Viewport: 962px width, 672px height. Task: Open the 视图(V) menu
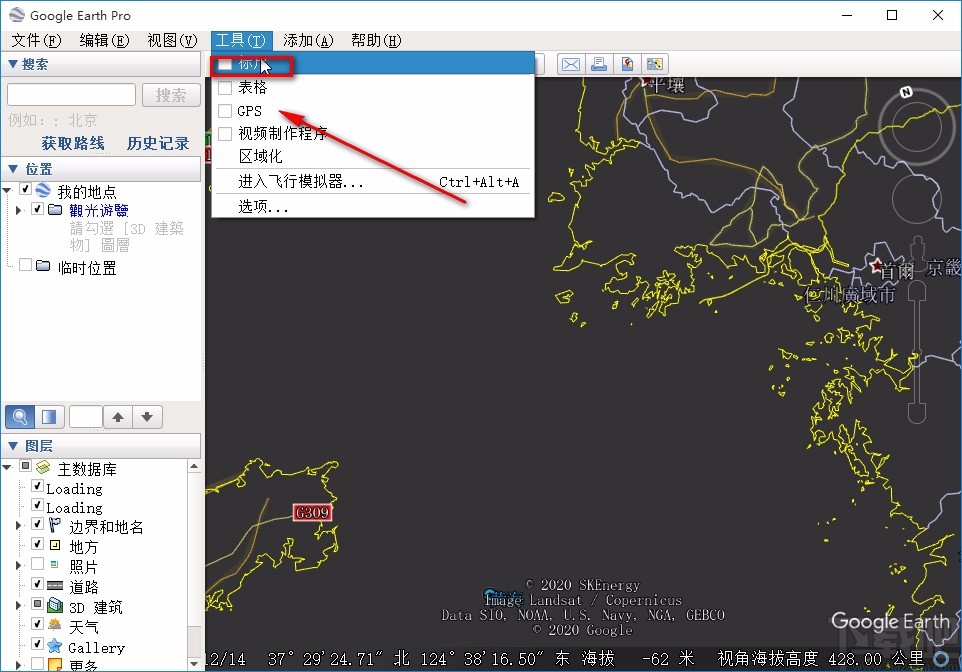172,41
